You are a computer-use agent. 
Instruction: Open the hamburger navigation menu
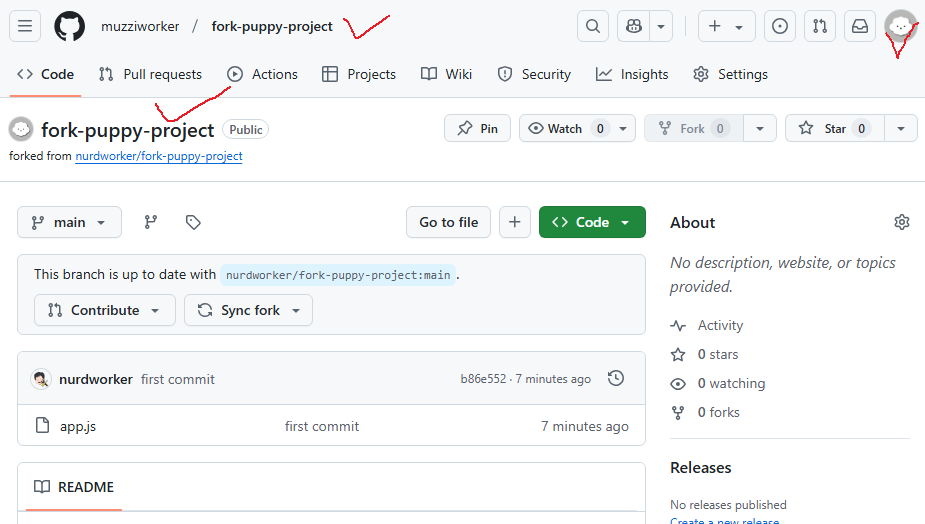pyautogui.click(x=25, y=26)
